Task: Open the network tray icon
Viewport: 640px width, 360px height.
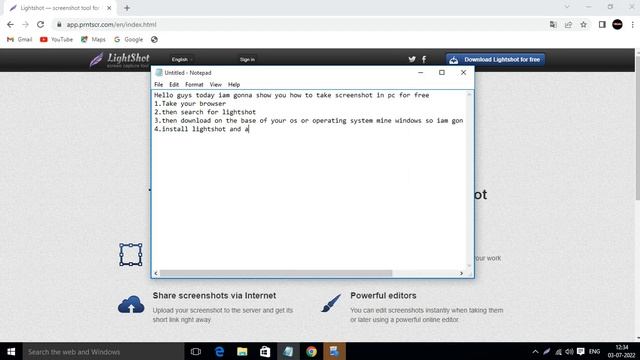Action: tap(558, 351)
